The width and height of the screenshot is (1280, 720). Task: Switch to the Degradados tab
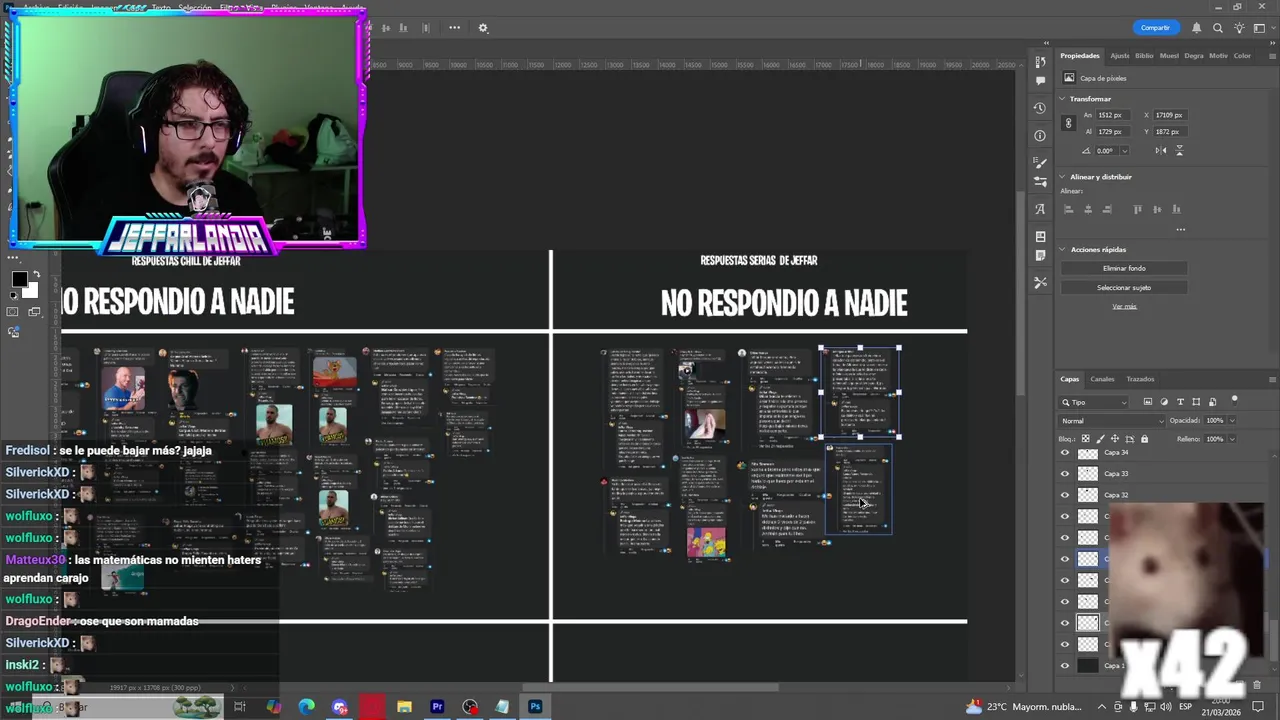(1194, 56)
